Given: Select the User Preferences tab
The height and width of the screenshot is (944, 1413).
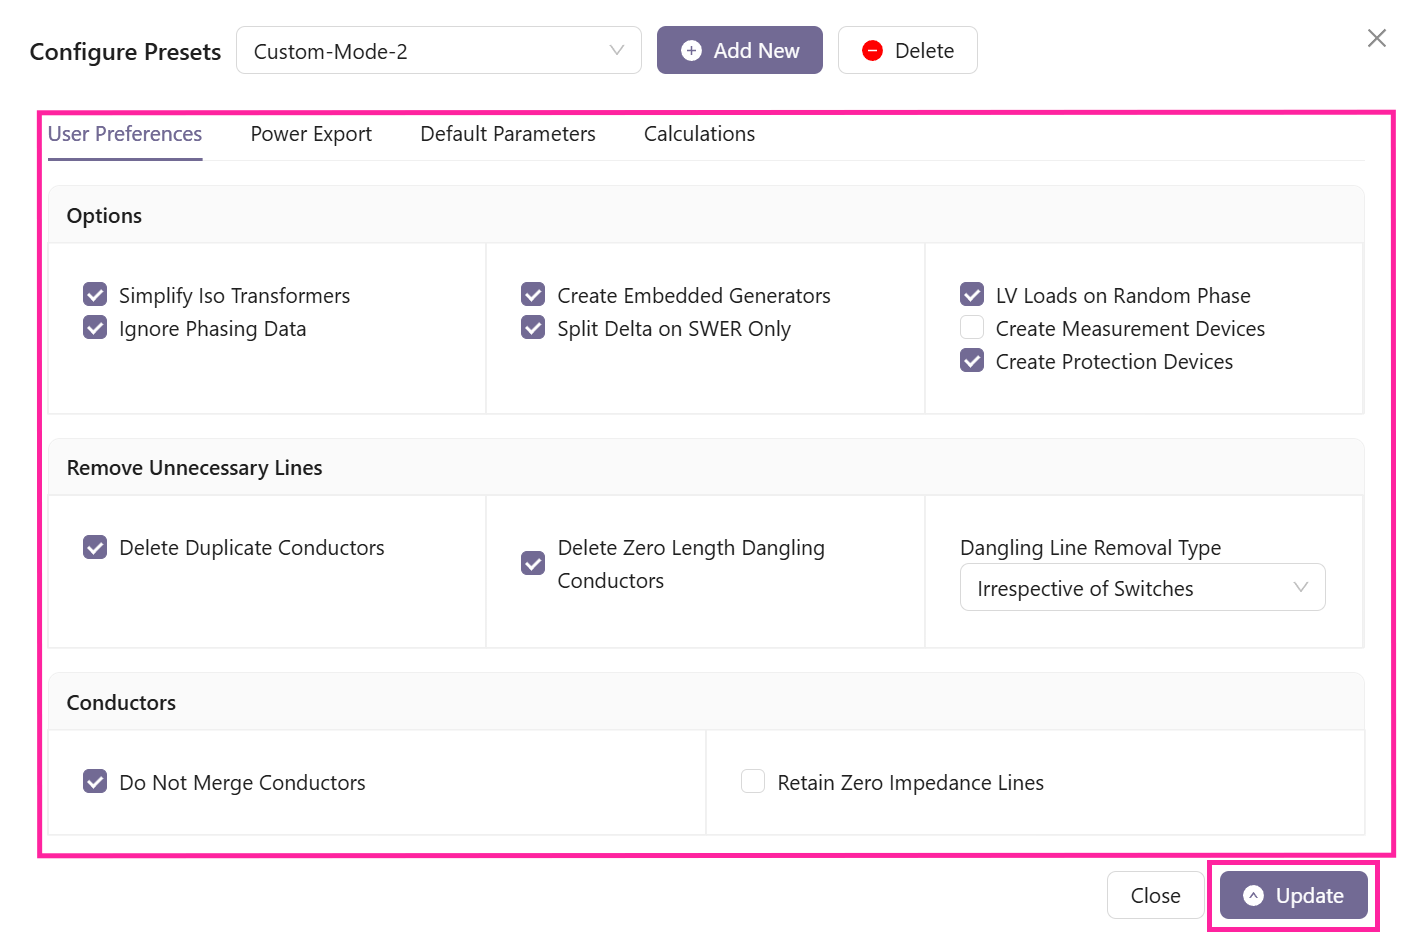Looking at the screenshot, I should point(125,134).
